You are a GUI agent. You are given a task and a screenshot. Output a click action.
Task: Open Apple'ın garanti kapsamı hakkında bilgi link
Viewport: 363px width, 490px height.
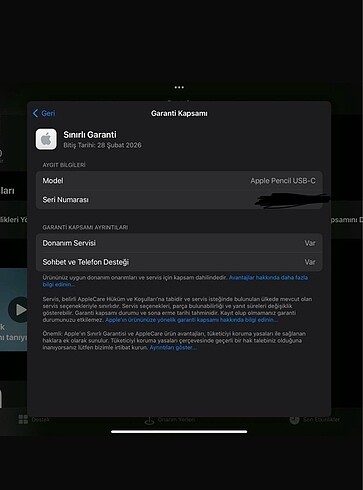191,320
